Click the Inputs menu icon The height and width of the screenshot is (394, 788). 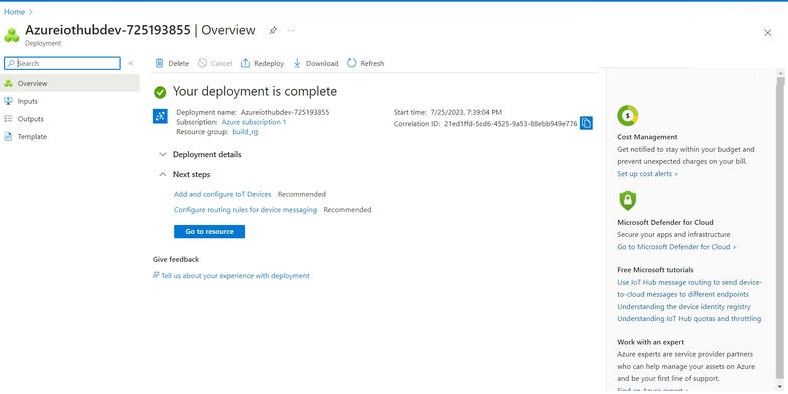[8, 101]
